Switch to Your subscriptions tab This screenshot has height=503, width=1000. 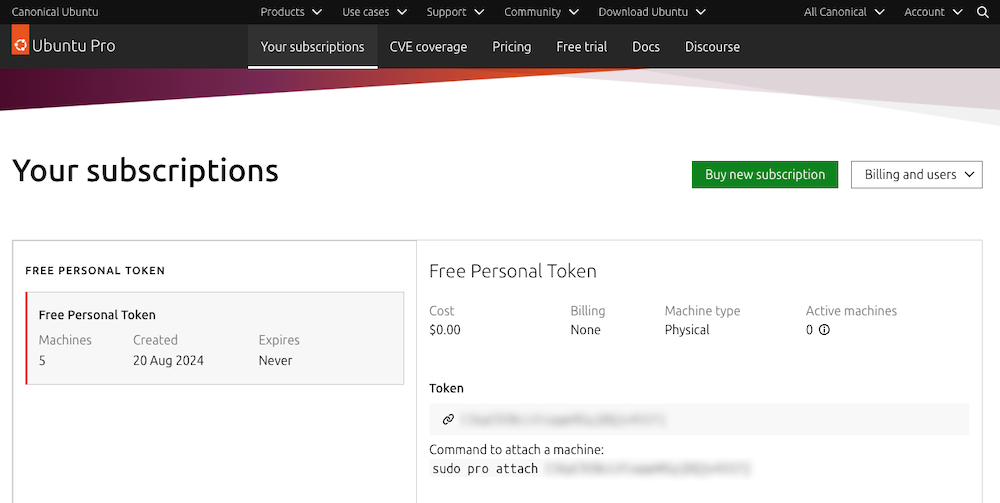313,47
